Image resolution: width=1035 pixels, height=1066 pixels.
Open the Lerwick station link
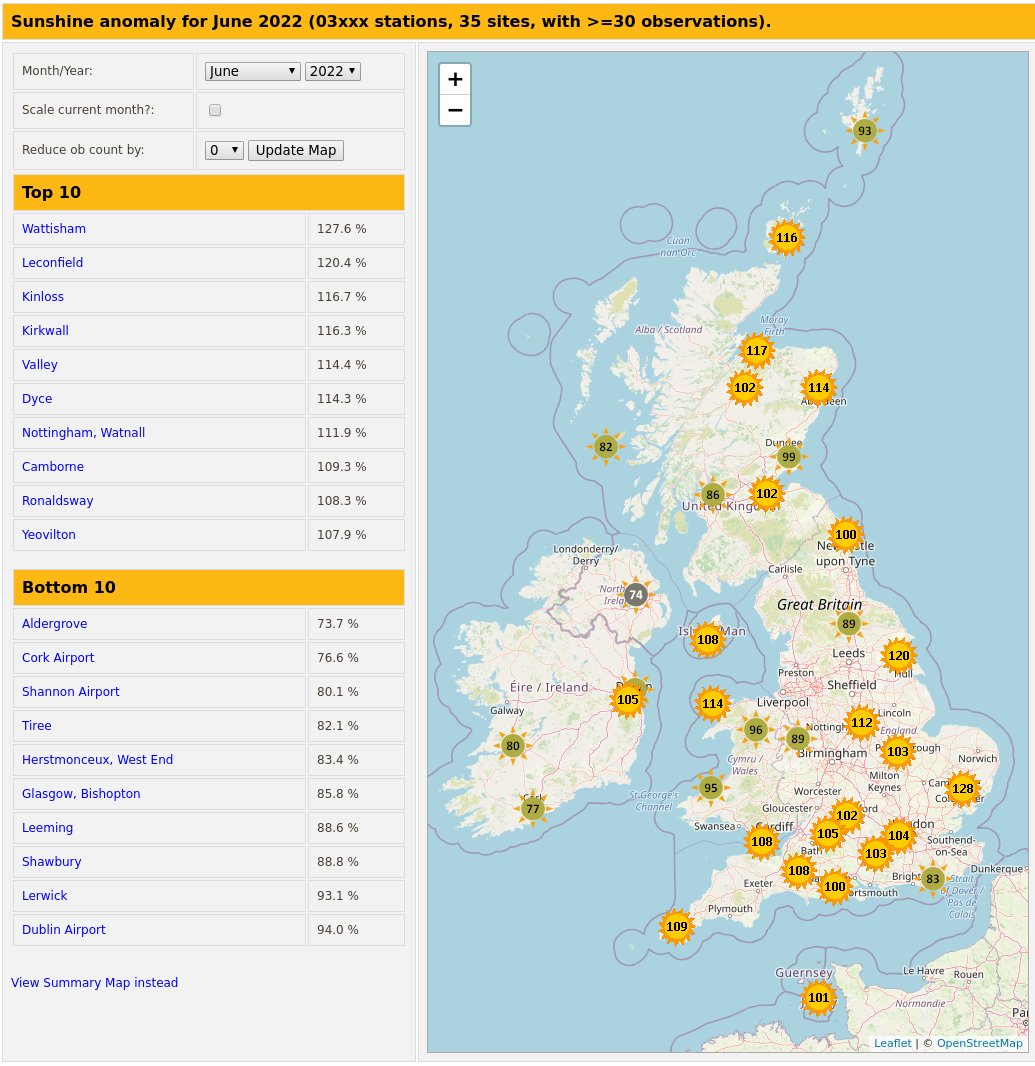[x=44, y=895]
